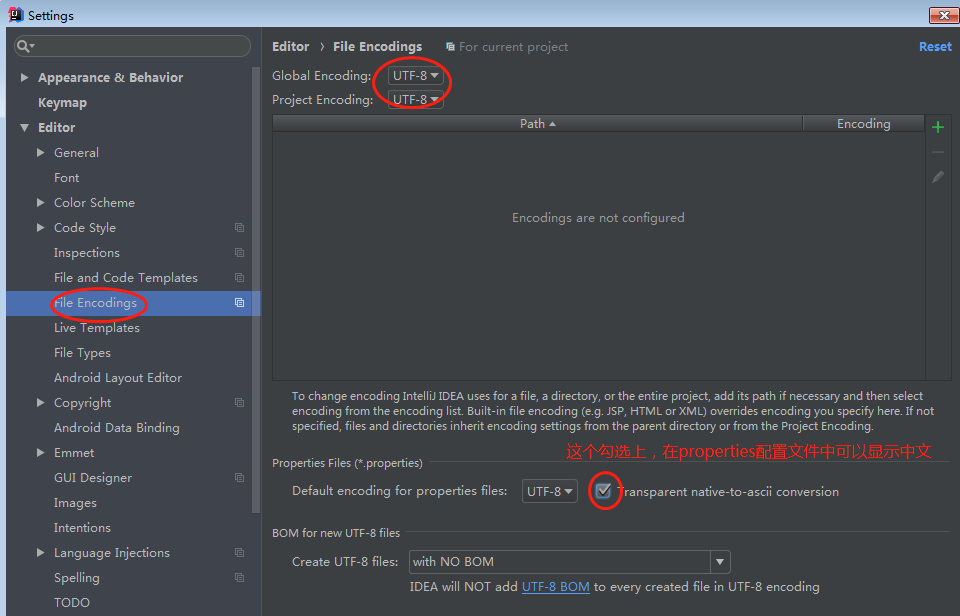Click the project-level icon beside Inspections
This screenshot has width=960, height=616.
(239, 253)
